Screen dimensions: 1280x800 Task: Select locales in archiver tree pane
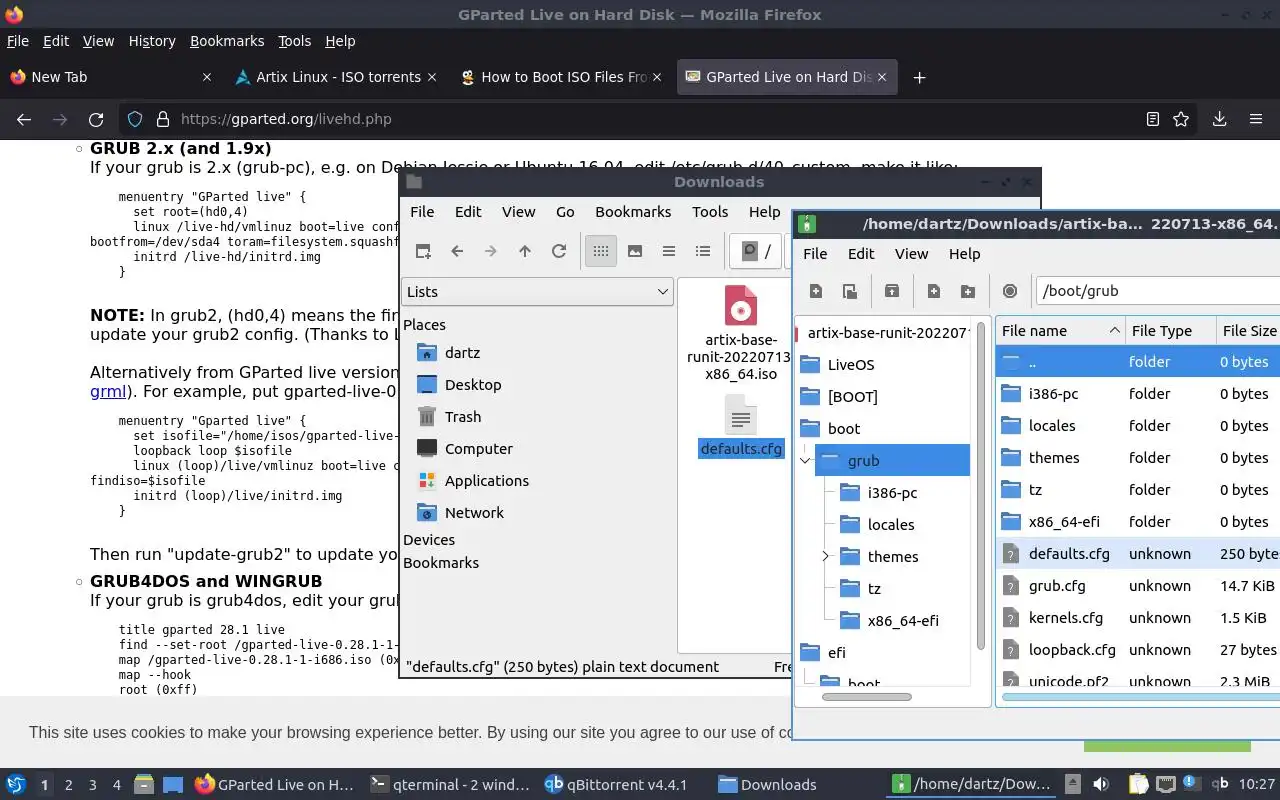(890, 525)
